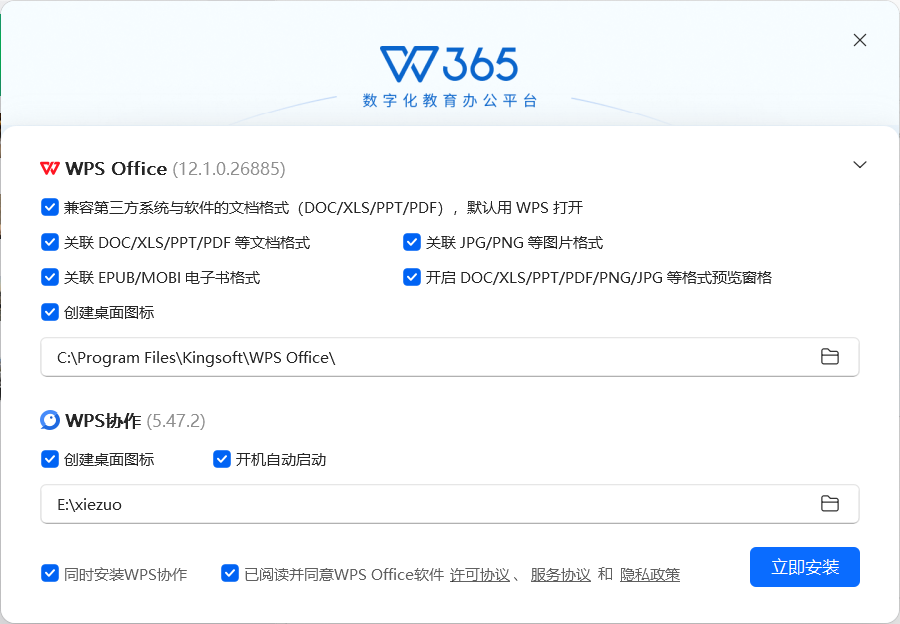The width and height of the screenshot is (900, 624).
Task: Disable 开机自动启动 checkbox
Action: 222,459
